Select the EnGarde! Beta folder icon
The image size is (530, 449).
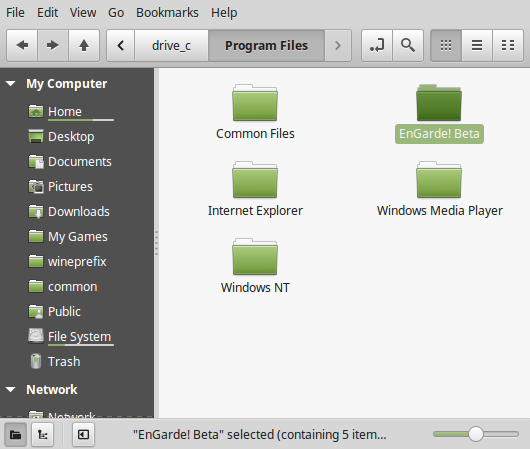point(439,103)
